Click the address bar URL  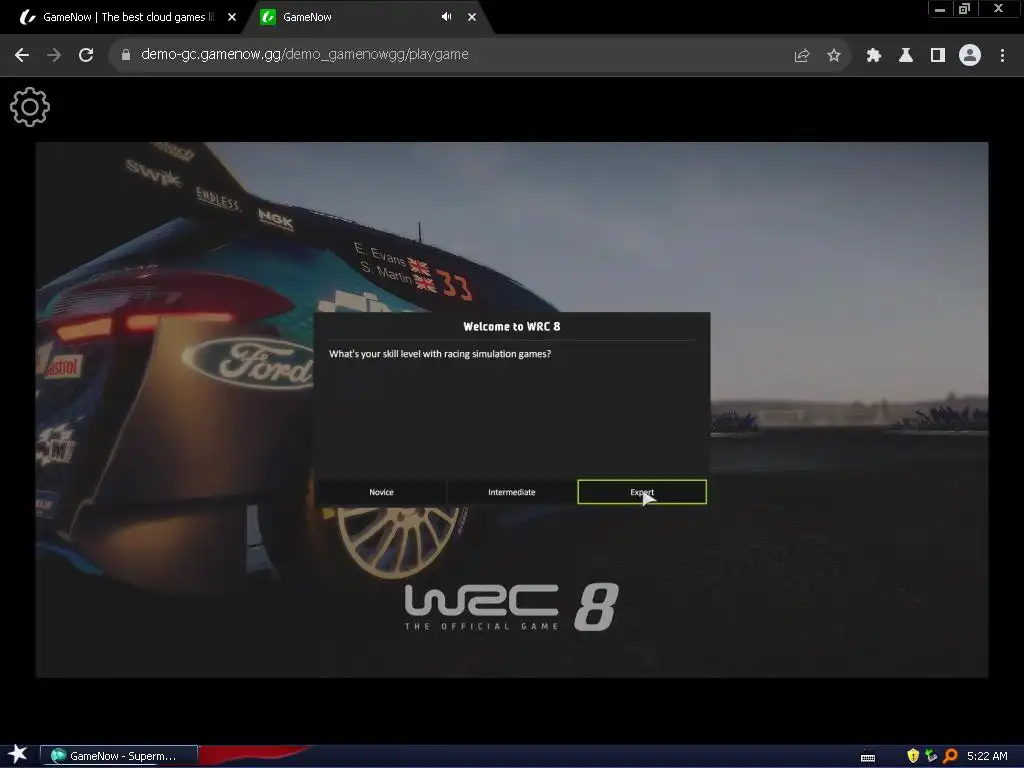304,54
